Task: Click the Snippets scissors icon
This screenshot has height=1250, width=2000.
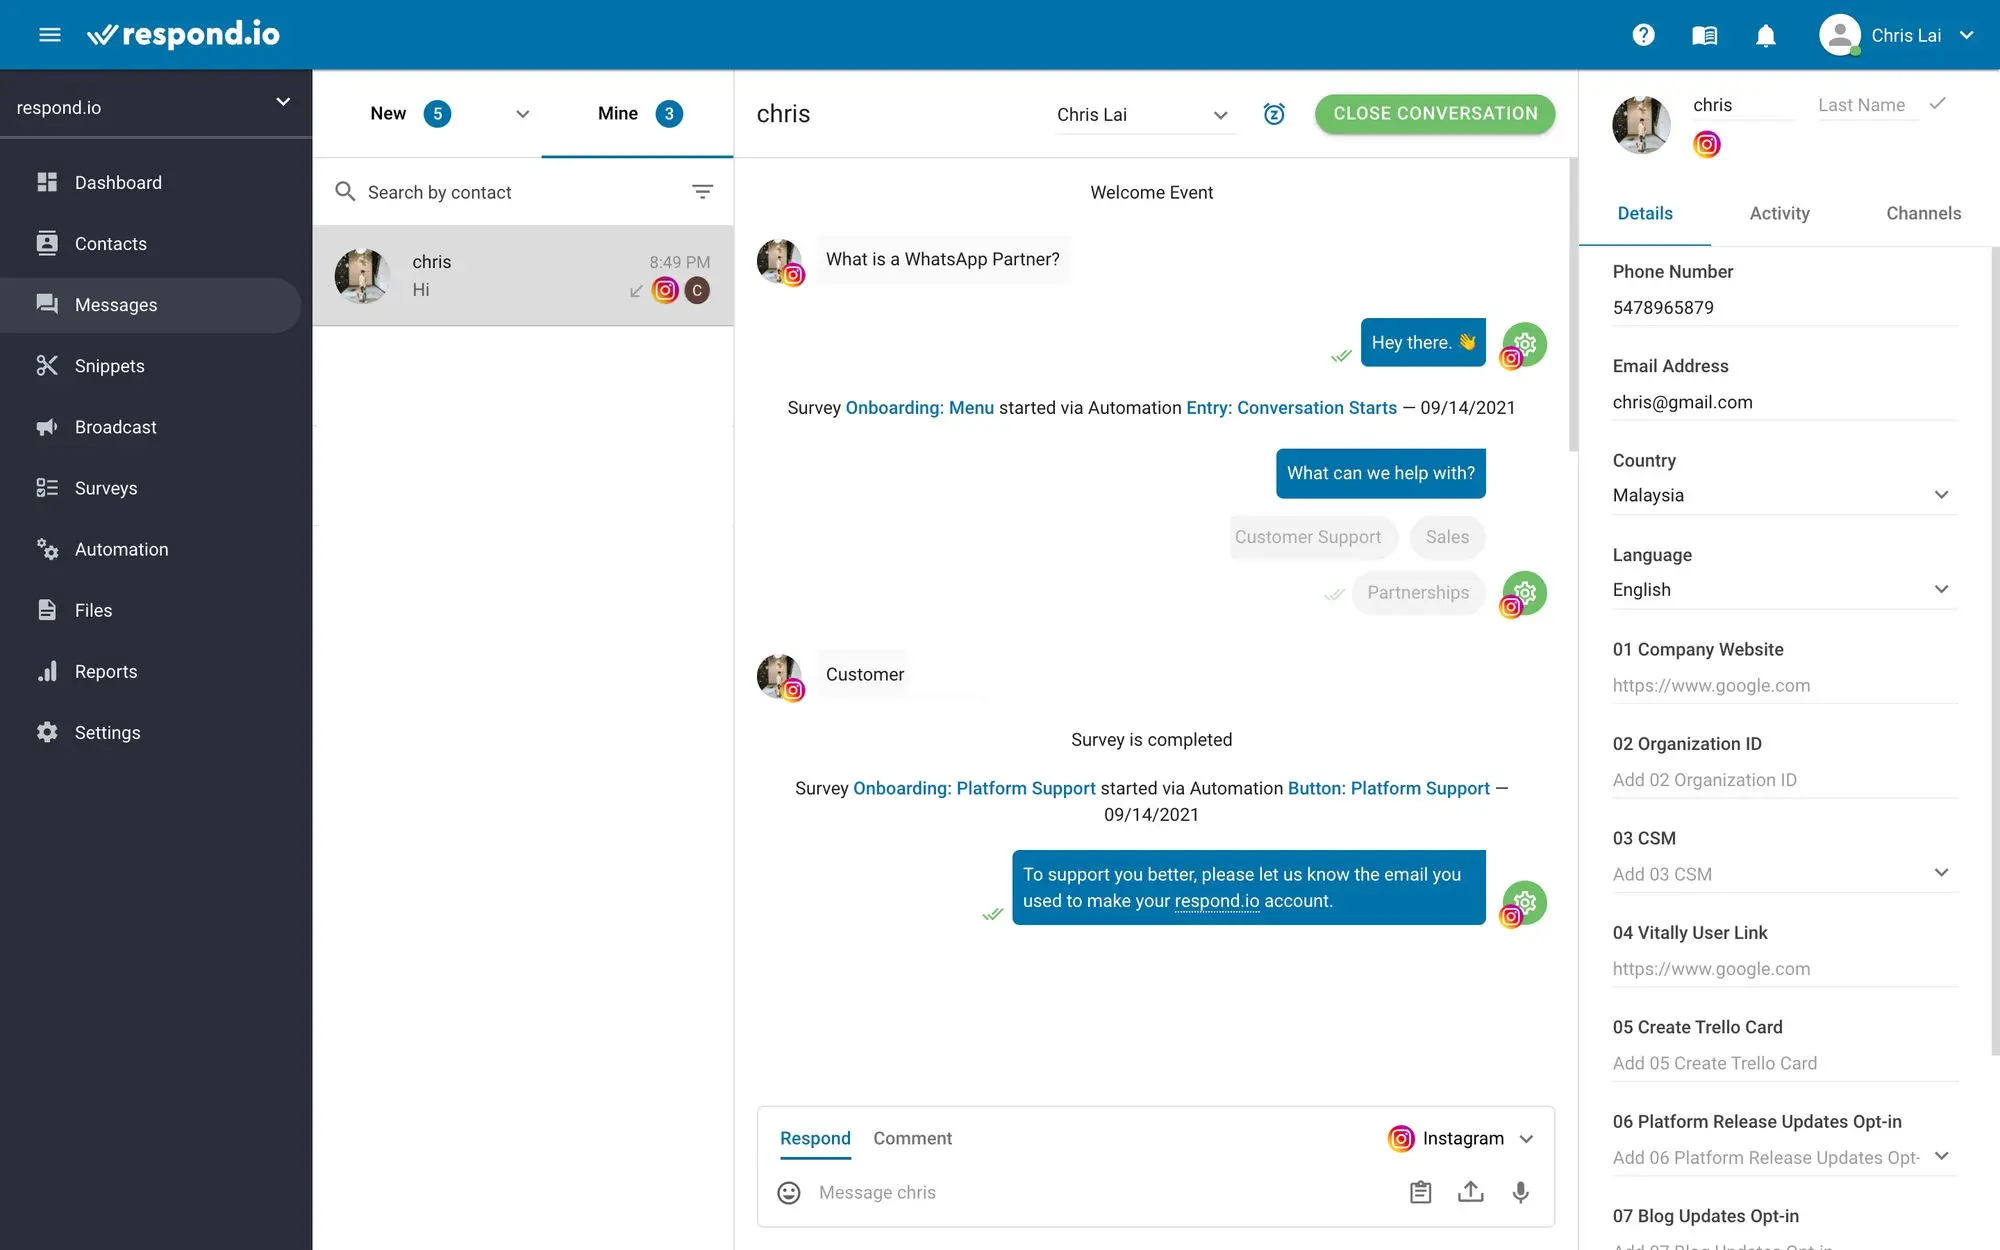Action: coord(47,365)
